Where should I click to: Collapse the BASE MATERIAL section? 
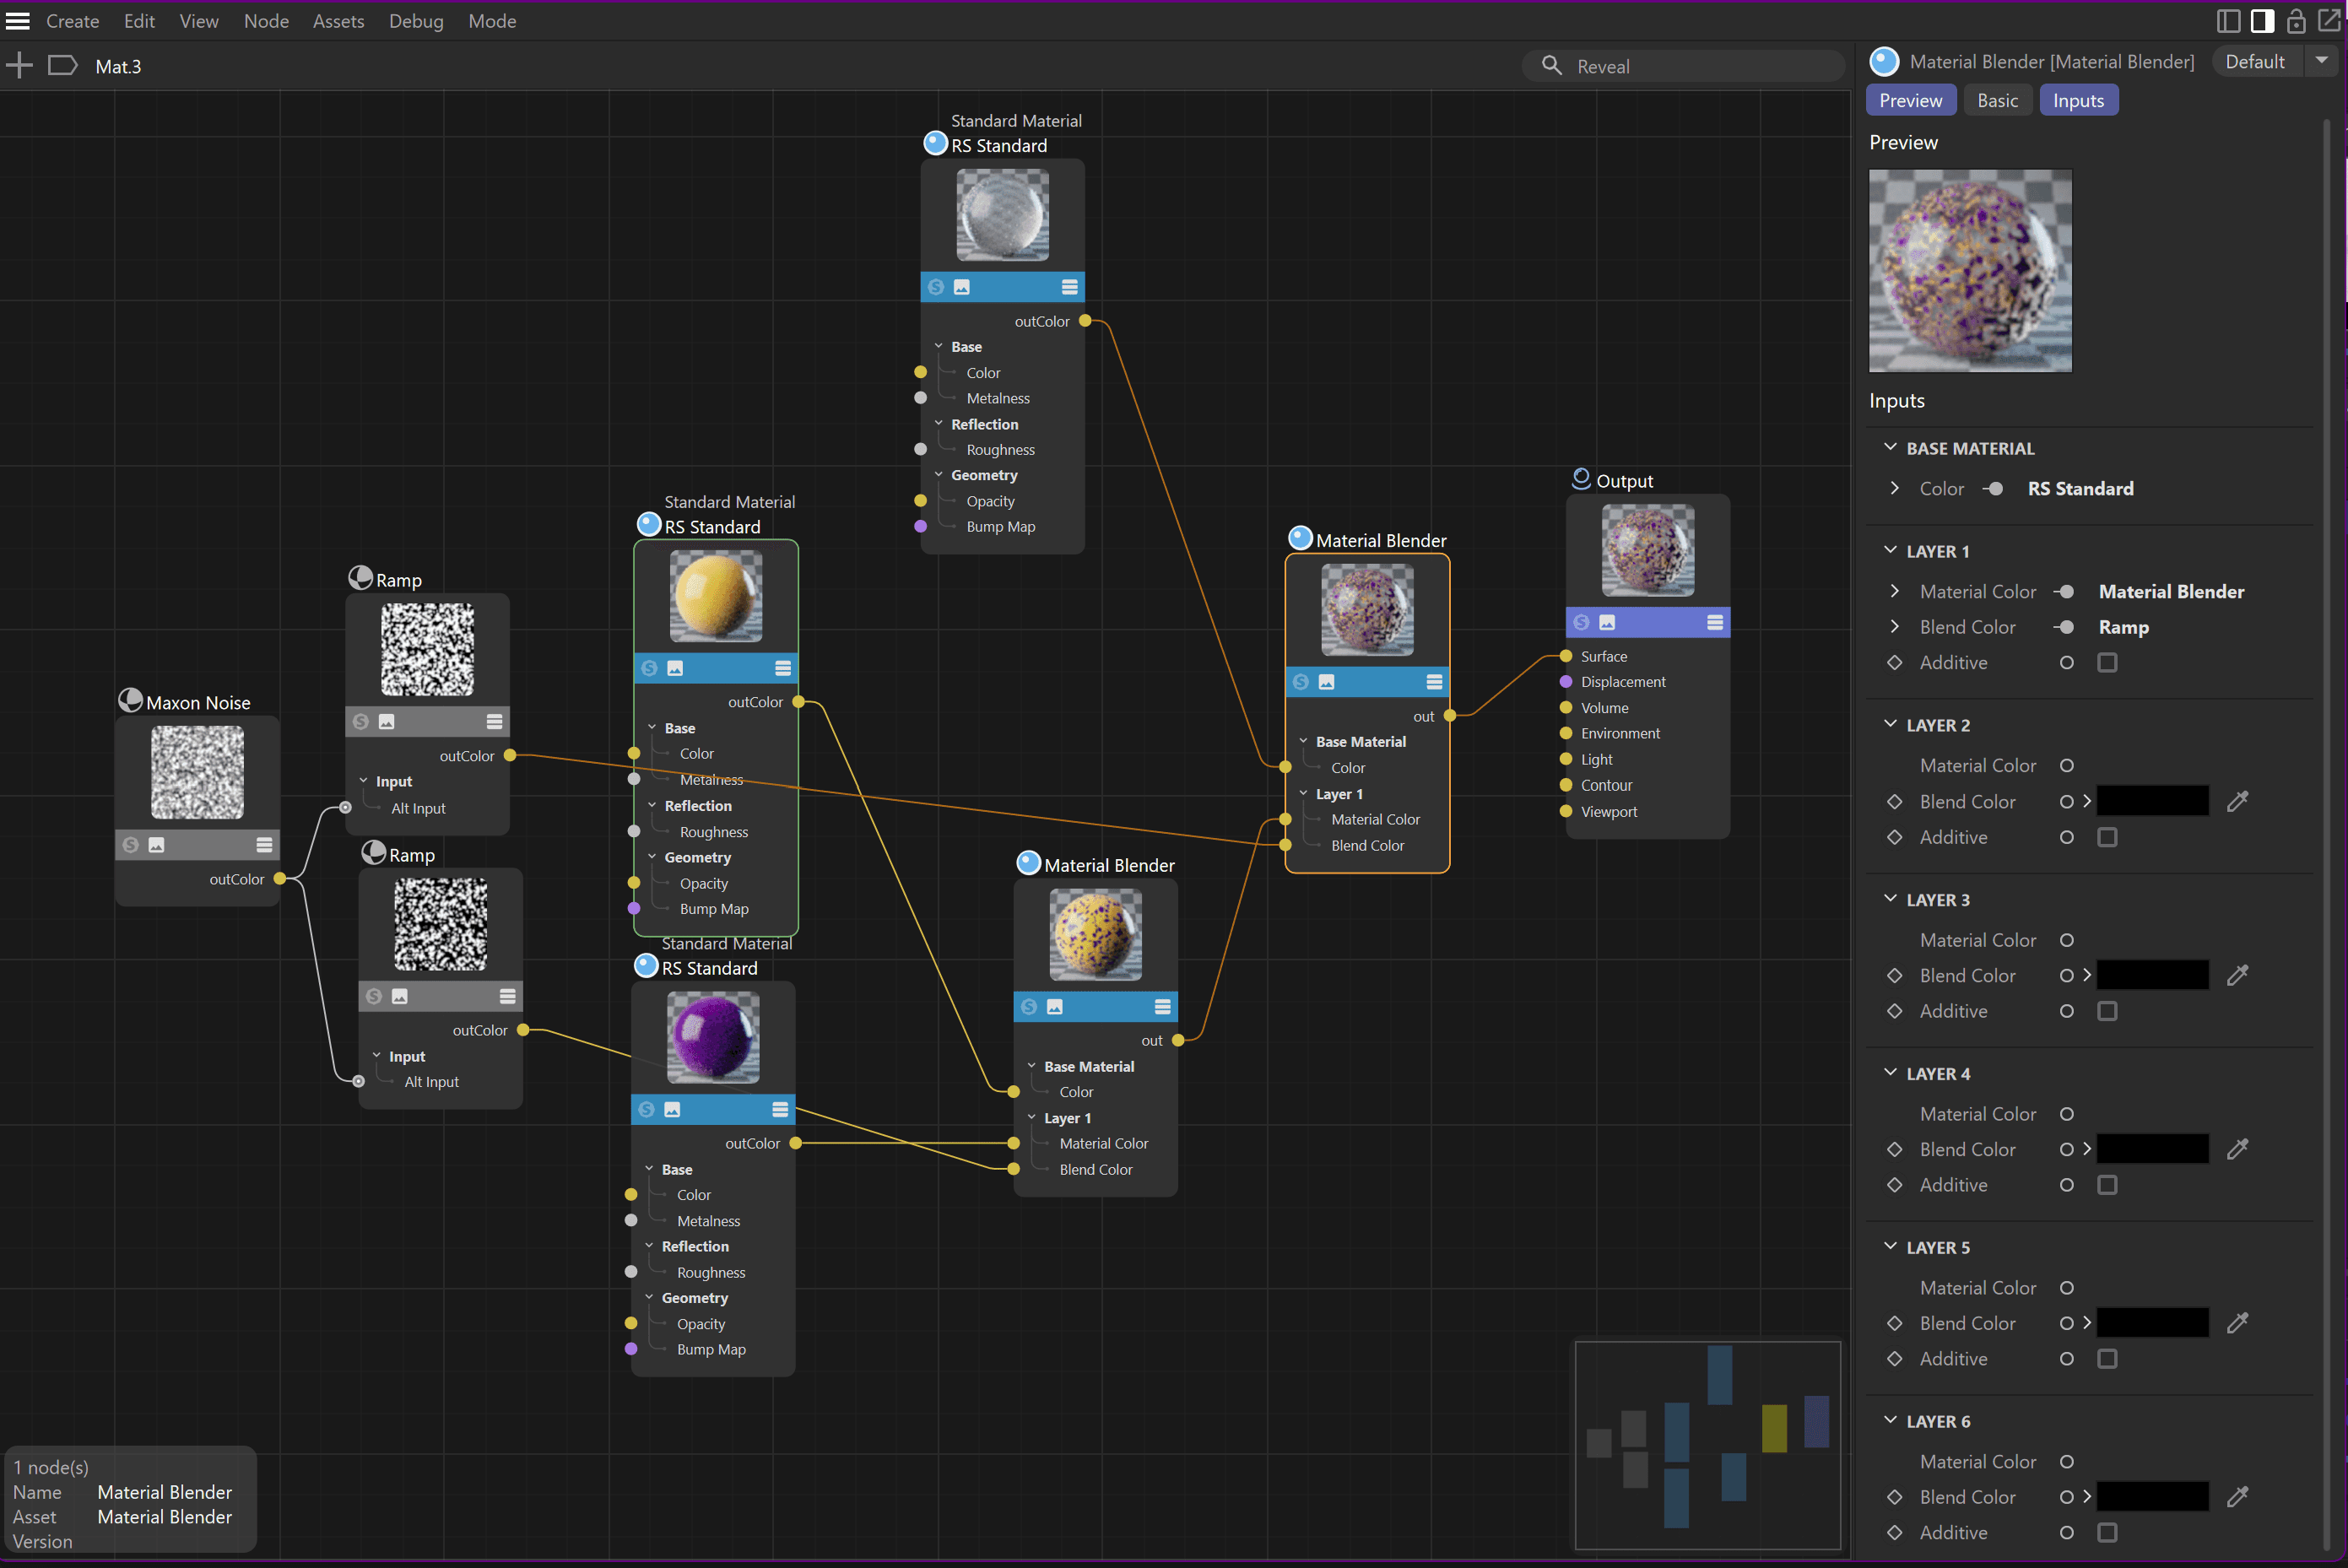(x=1890, y=448)
